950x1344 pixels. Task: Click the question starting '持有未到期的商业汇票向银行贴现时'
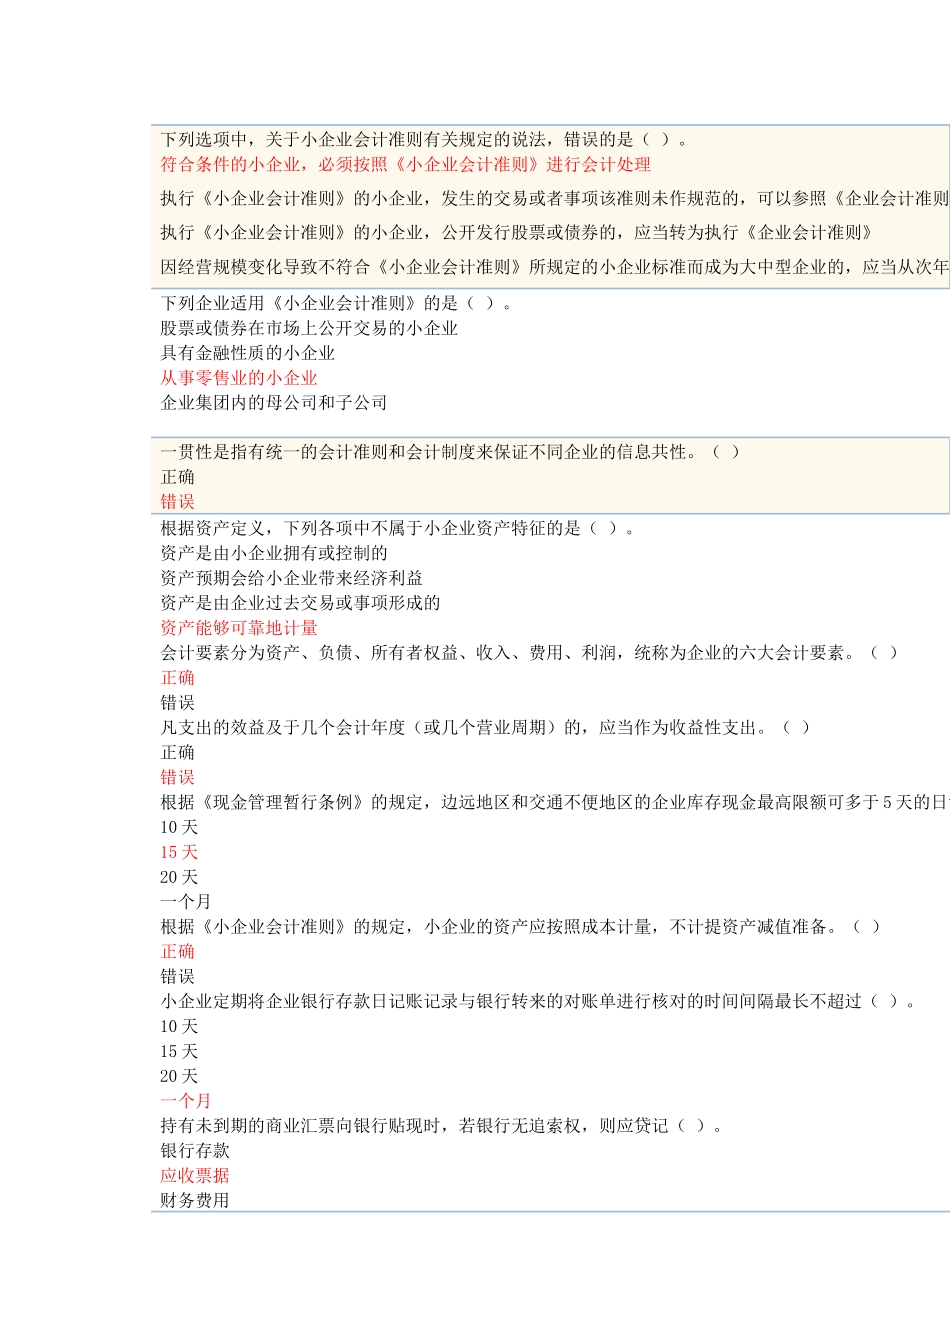click(x=441, y=1126)
